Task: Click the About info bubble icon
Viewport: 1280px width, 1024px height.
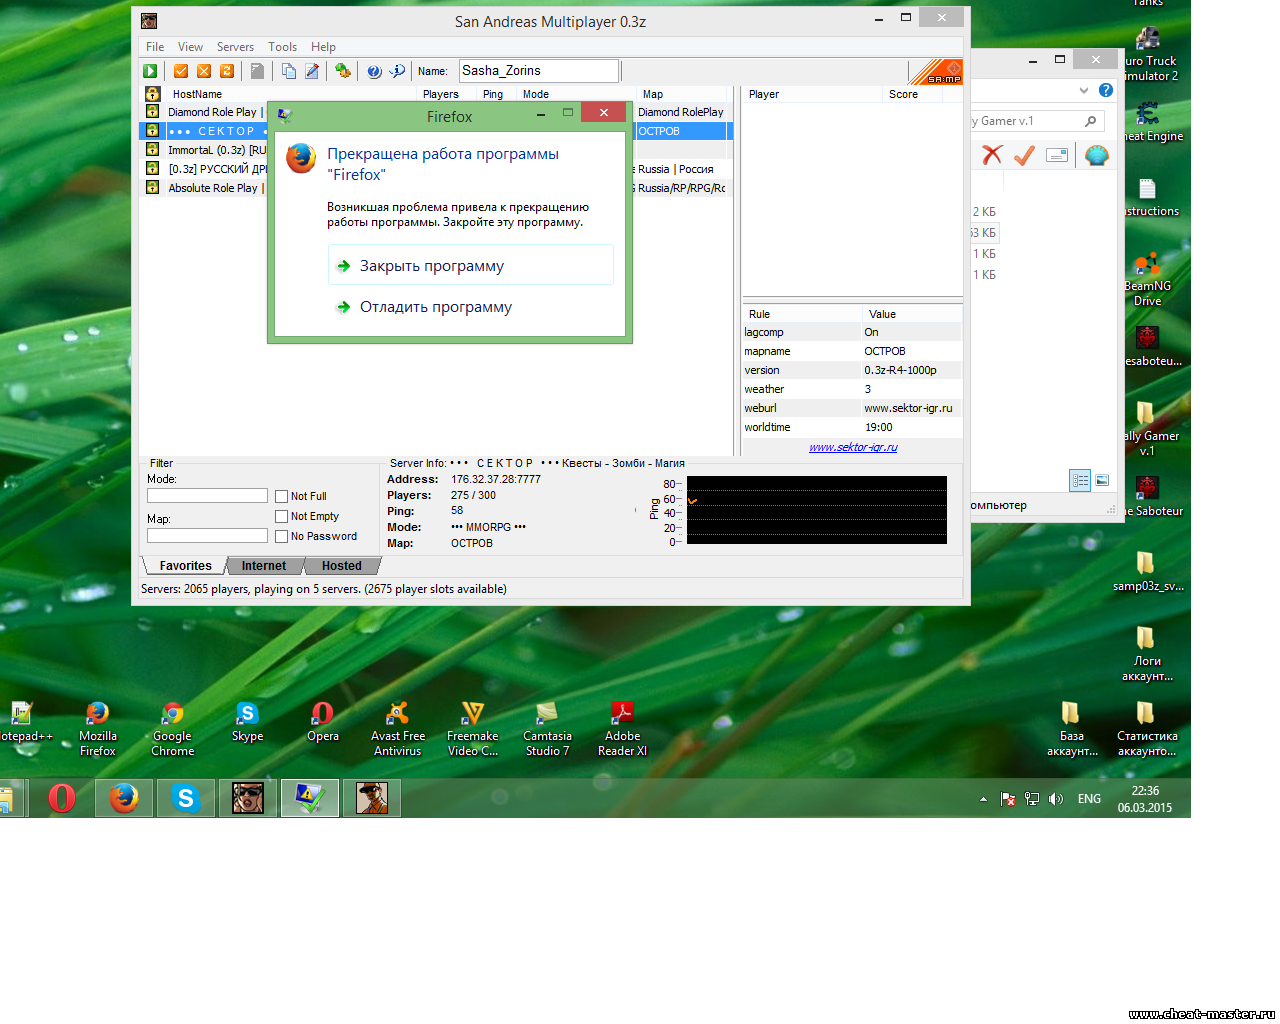Action: point(397,71)
